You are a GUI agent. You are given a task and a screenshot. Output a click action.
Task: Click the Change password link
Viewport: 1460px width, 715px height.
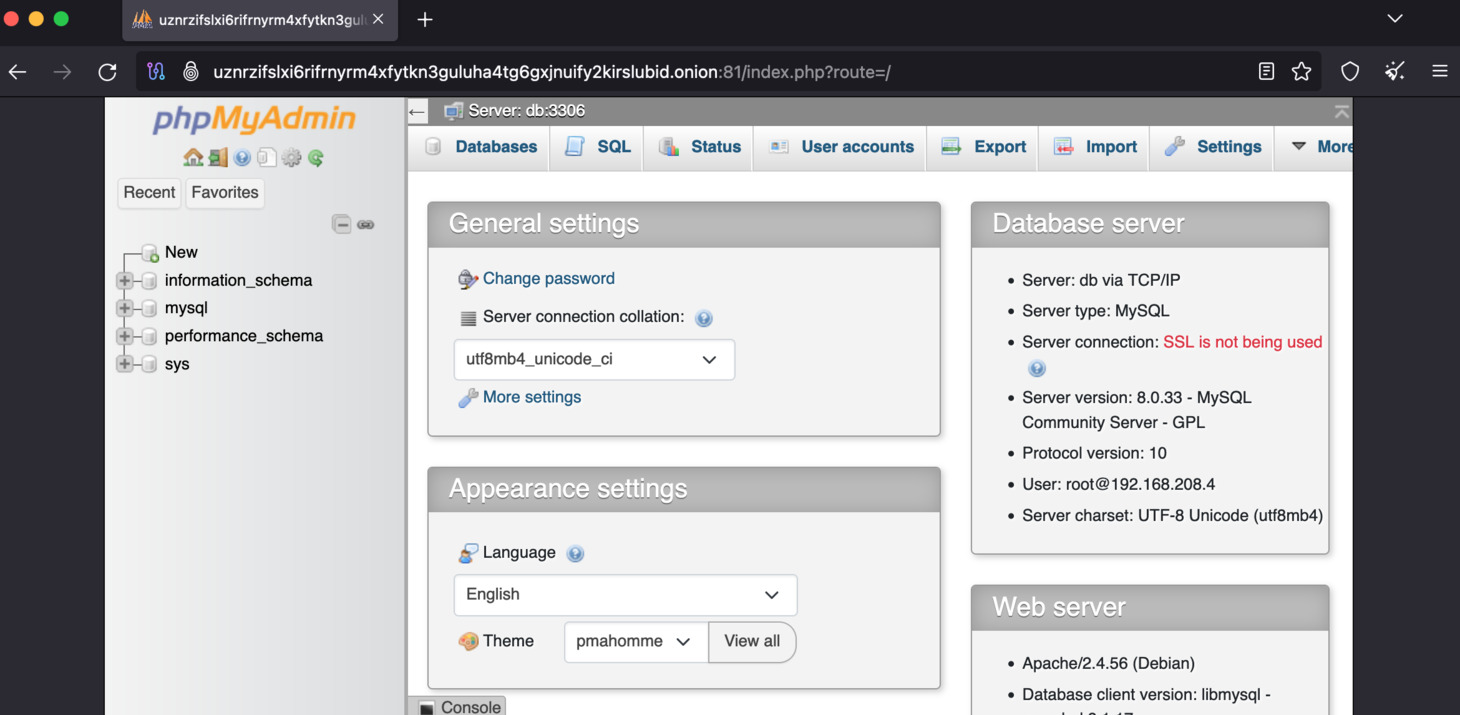(549, 279)
